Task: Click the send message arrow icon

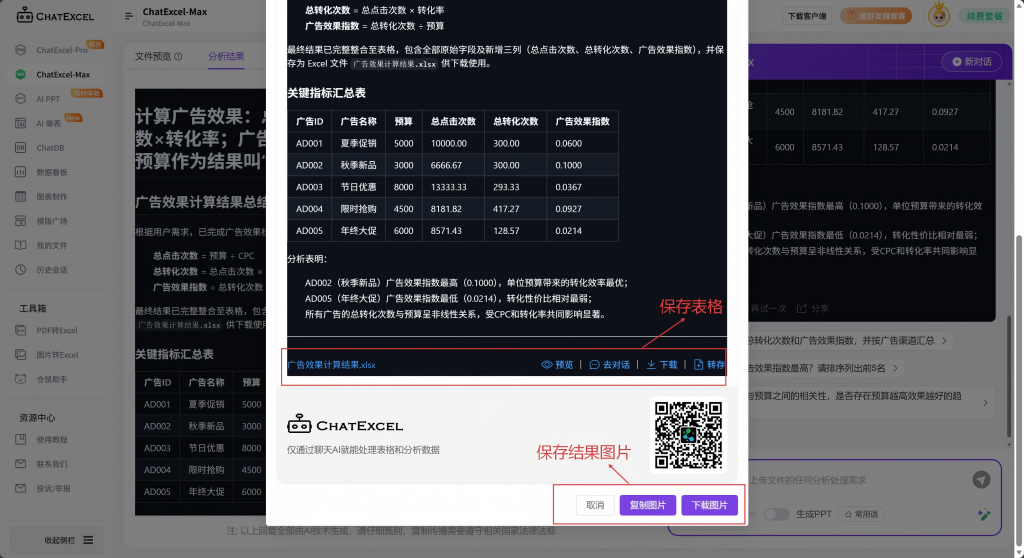Action: pyautogui.click(x=981, y=480)
